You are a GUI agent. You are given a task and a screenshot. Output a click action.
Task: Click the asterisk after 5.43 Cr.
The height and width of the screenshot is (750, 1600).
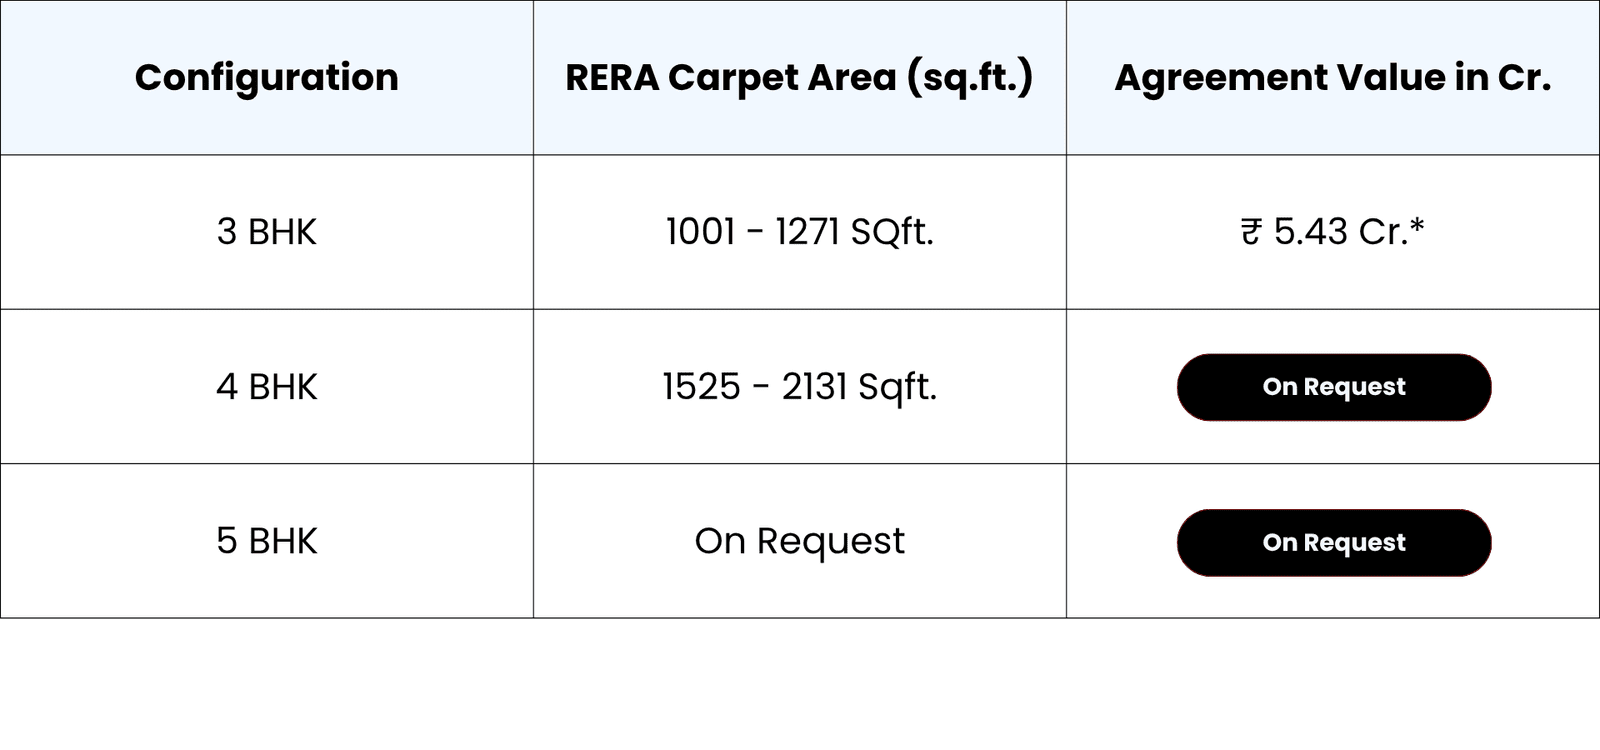[1416, 226]
